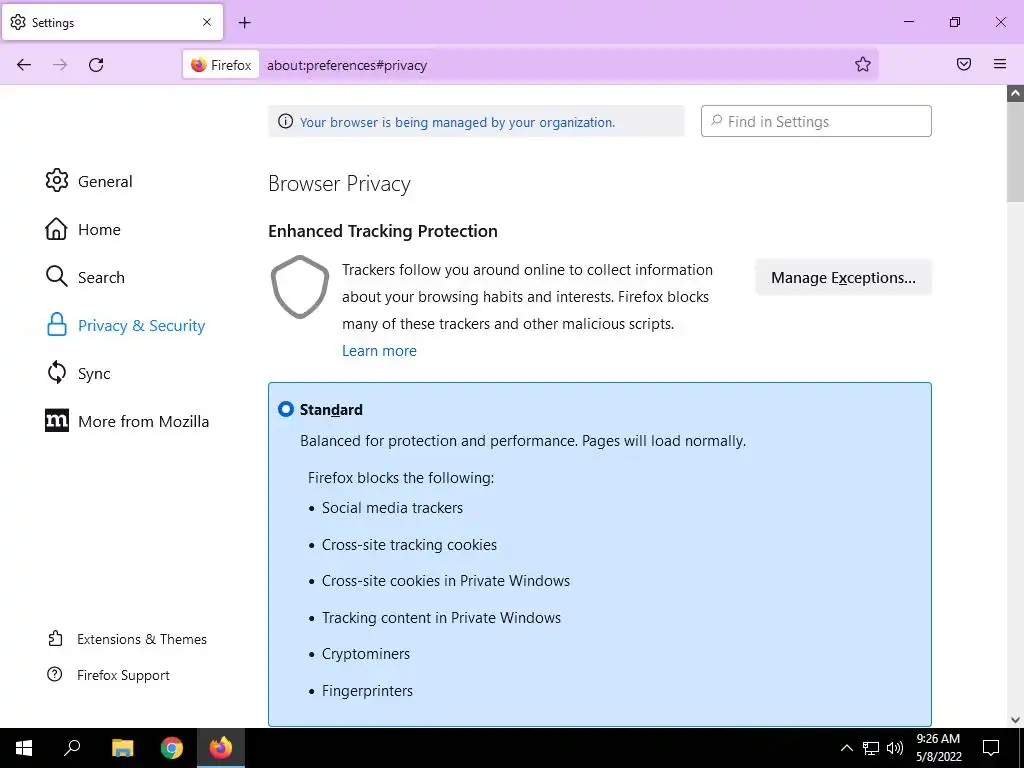Close the Settings tab
The image size is (1024, 768).
tap(207, 22)
